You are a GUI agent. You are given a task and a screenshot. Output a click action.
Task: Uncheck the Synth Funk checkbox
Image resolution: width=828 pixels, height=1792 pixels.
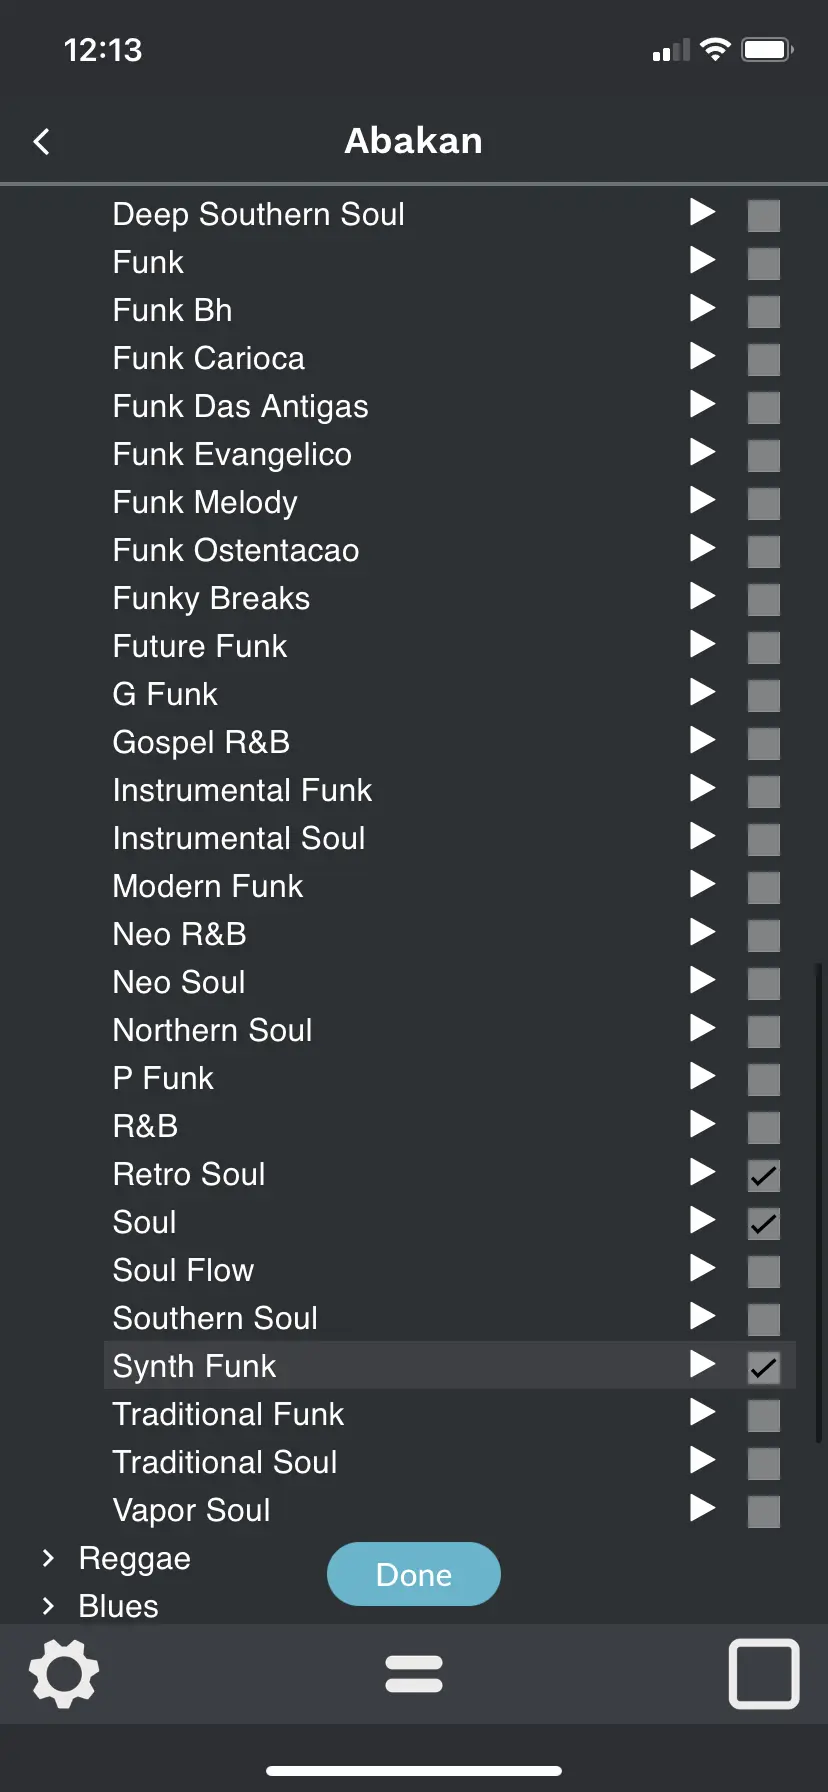(764, 1368)
